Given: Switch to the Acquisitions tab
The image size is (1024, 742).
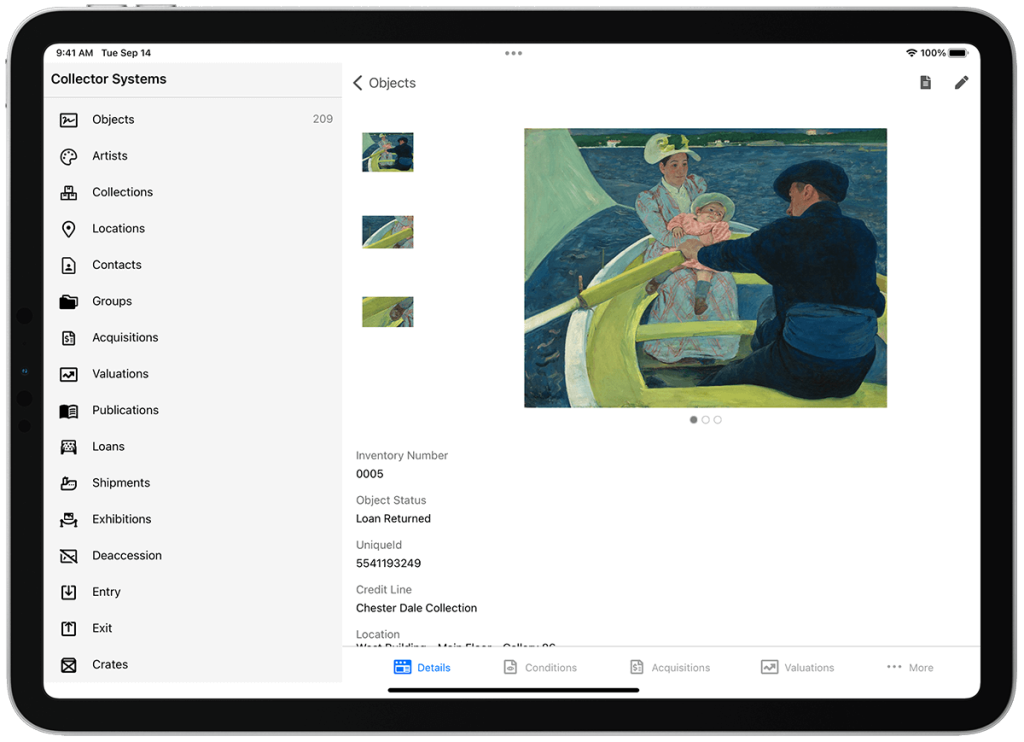Looking at the screenshot, I should (x=669, y=667).
